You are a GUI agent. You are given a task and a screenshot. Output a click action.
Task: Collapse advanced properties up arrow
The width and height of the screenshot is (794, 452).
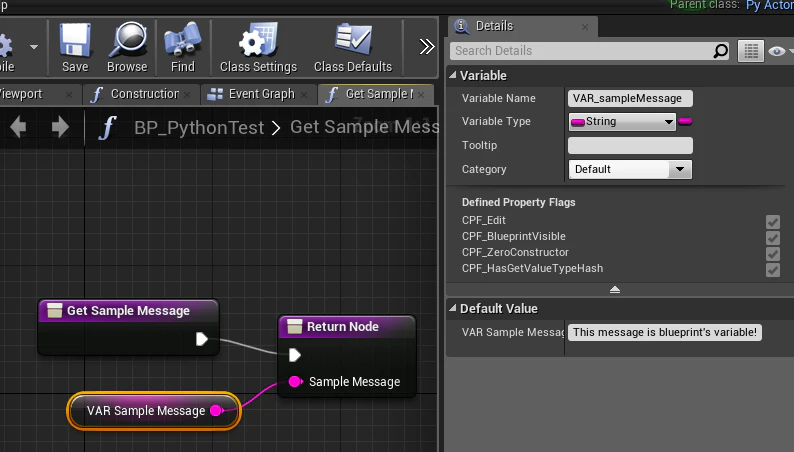615,290
